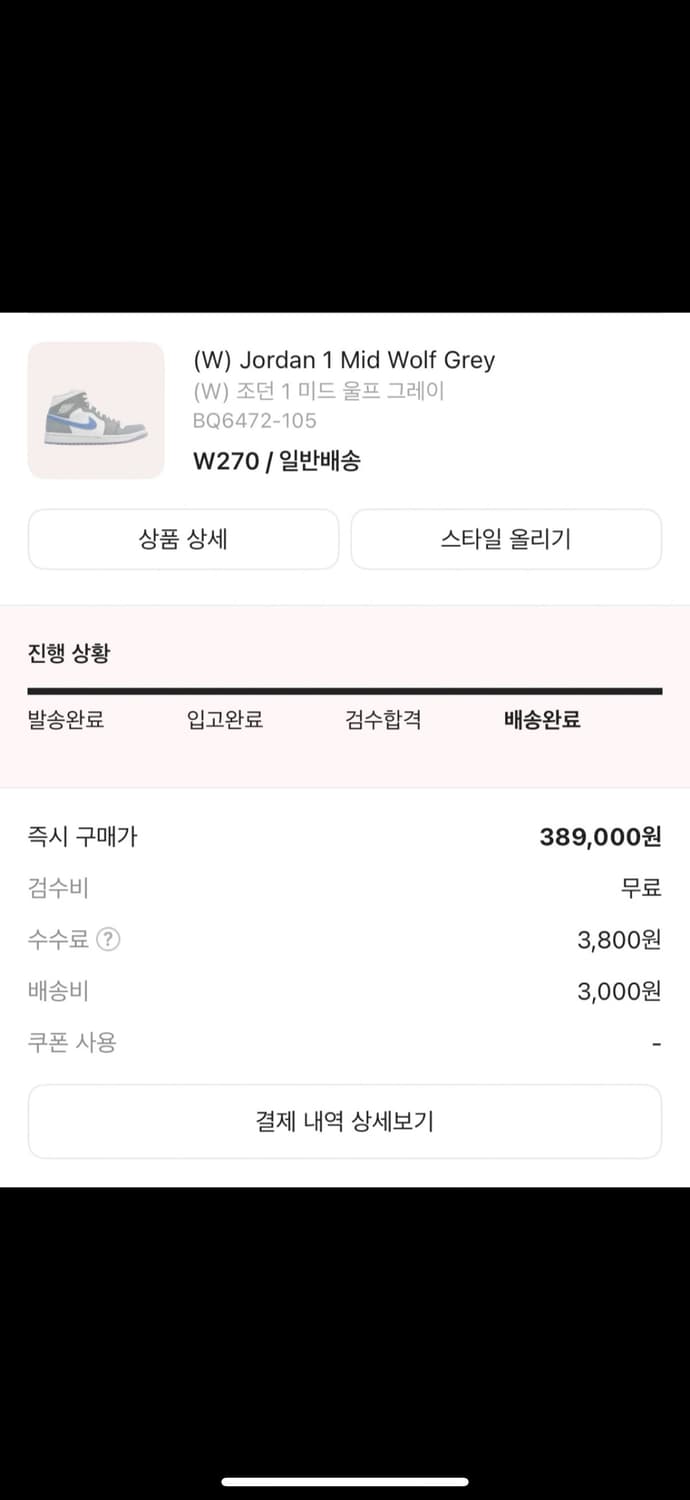This screenshot has height=1500, width=690.
Task: Click the 즉시 구매가 price 389,000원
Action: [x=601, y=836]
